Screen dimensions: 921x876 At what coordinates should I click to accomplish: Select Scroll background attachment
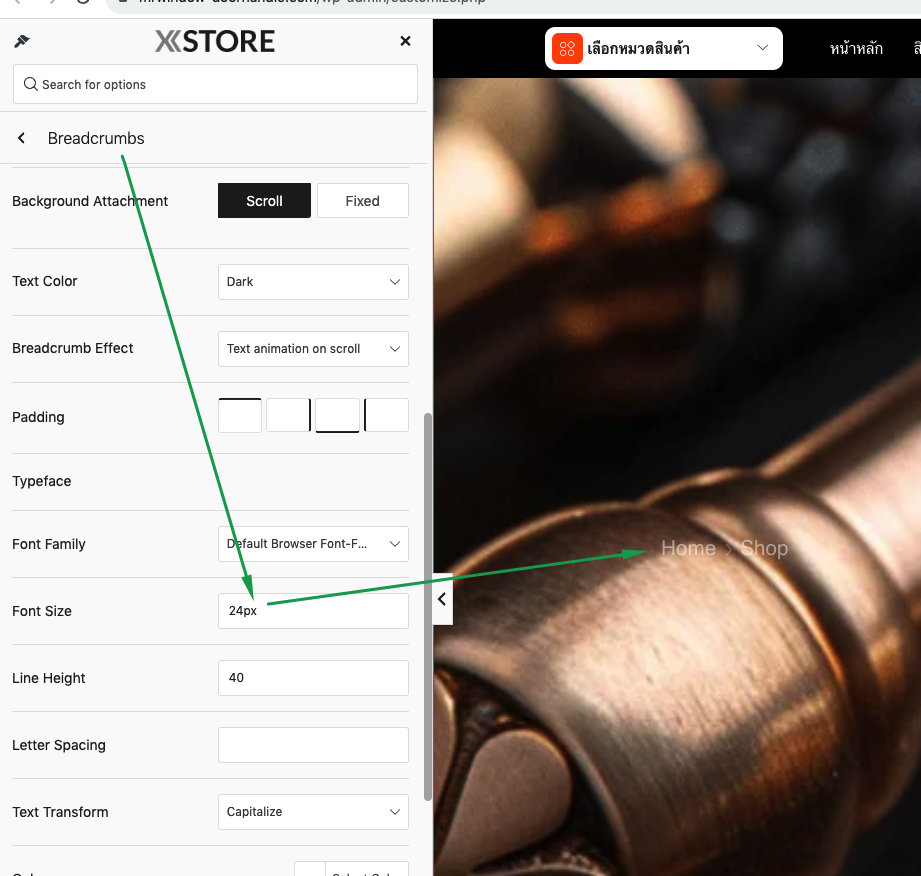click(x=264, y=200)
